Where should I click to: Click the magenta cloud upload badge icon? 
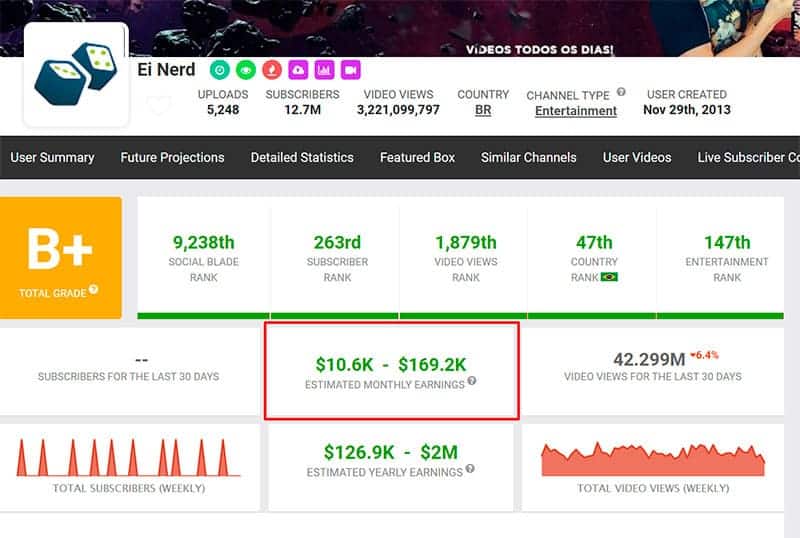298,70
